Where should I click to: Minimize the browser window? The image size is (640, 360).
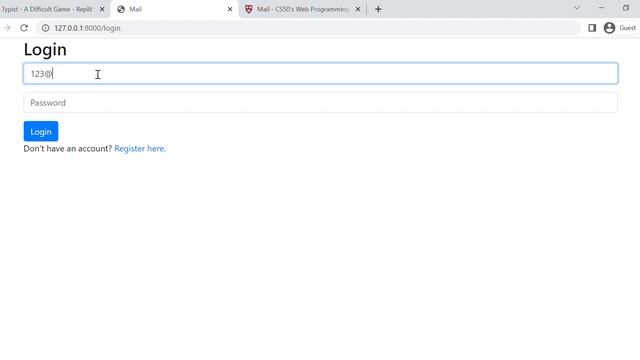601,8
